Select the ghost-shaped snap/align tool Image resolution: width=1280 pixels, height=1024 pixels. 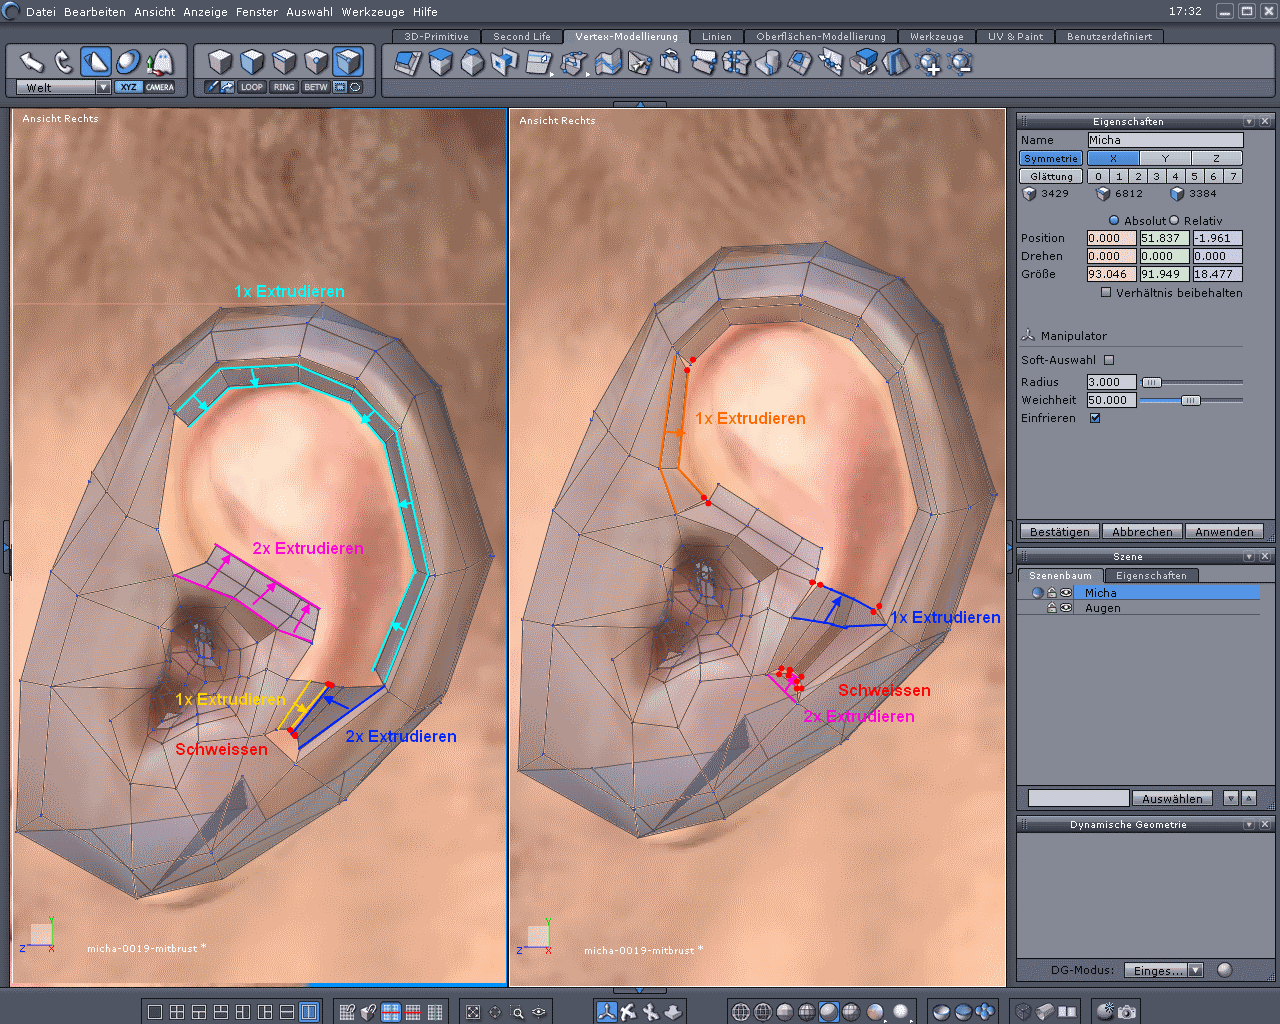160,63
